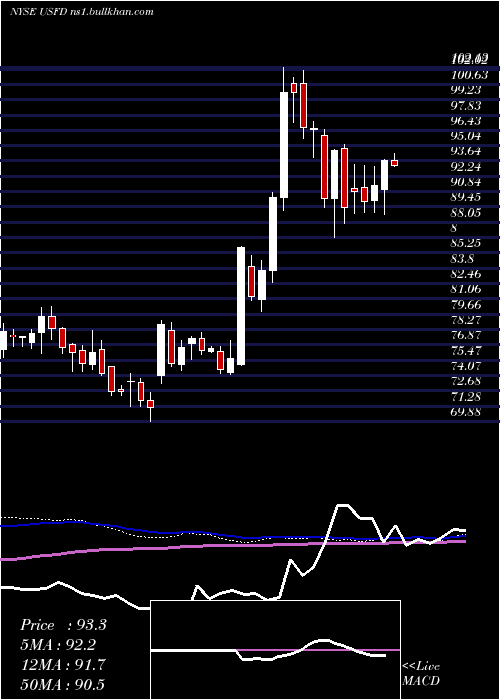500x700 pixels.
Task: Click the last small red candlestick
Action: tap(394, 163)
